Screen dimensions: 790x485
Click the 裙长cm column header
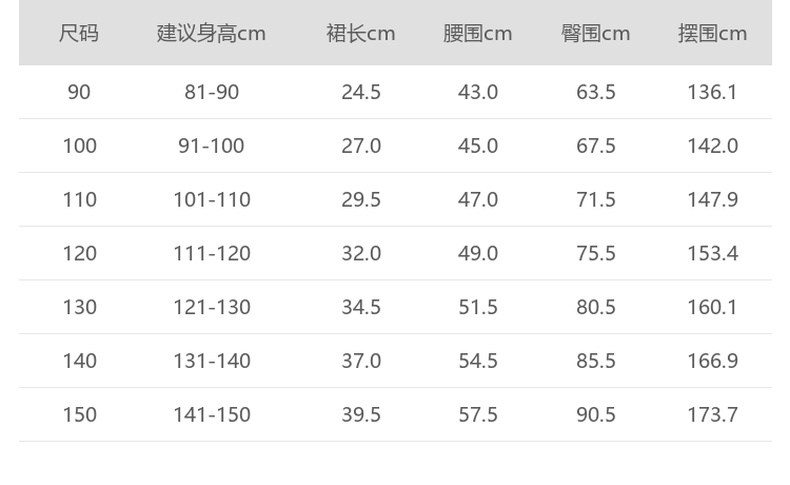coord(361,33)
